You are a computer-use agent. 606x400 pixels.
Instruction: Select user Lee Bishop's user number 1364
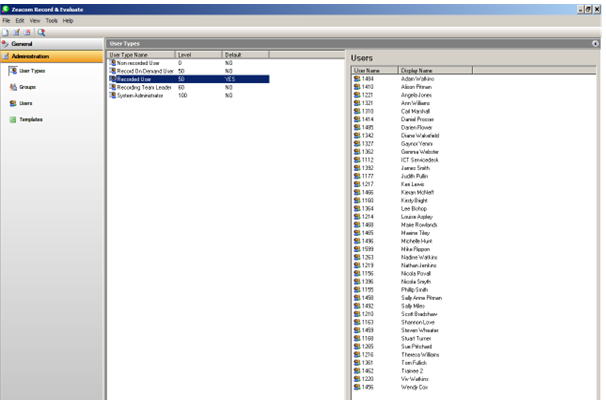click(x=368, y=209)
